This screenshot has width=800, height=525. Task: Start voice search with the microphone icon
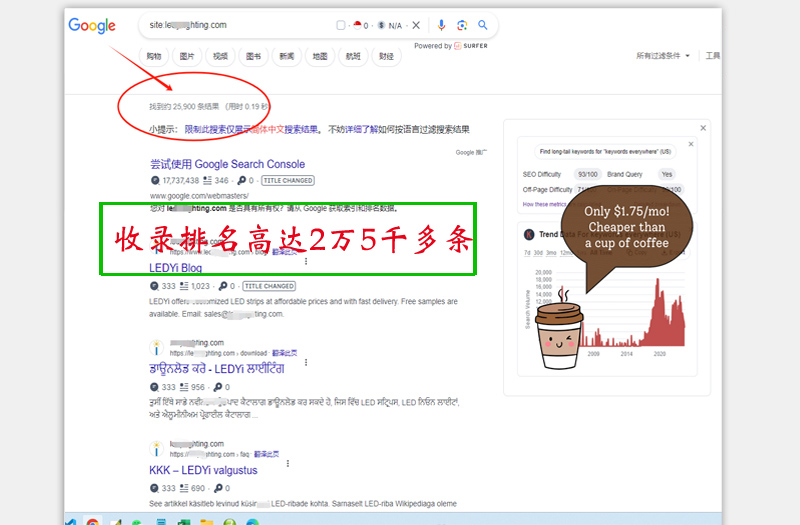(x=441, y=25)
